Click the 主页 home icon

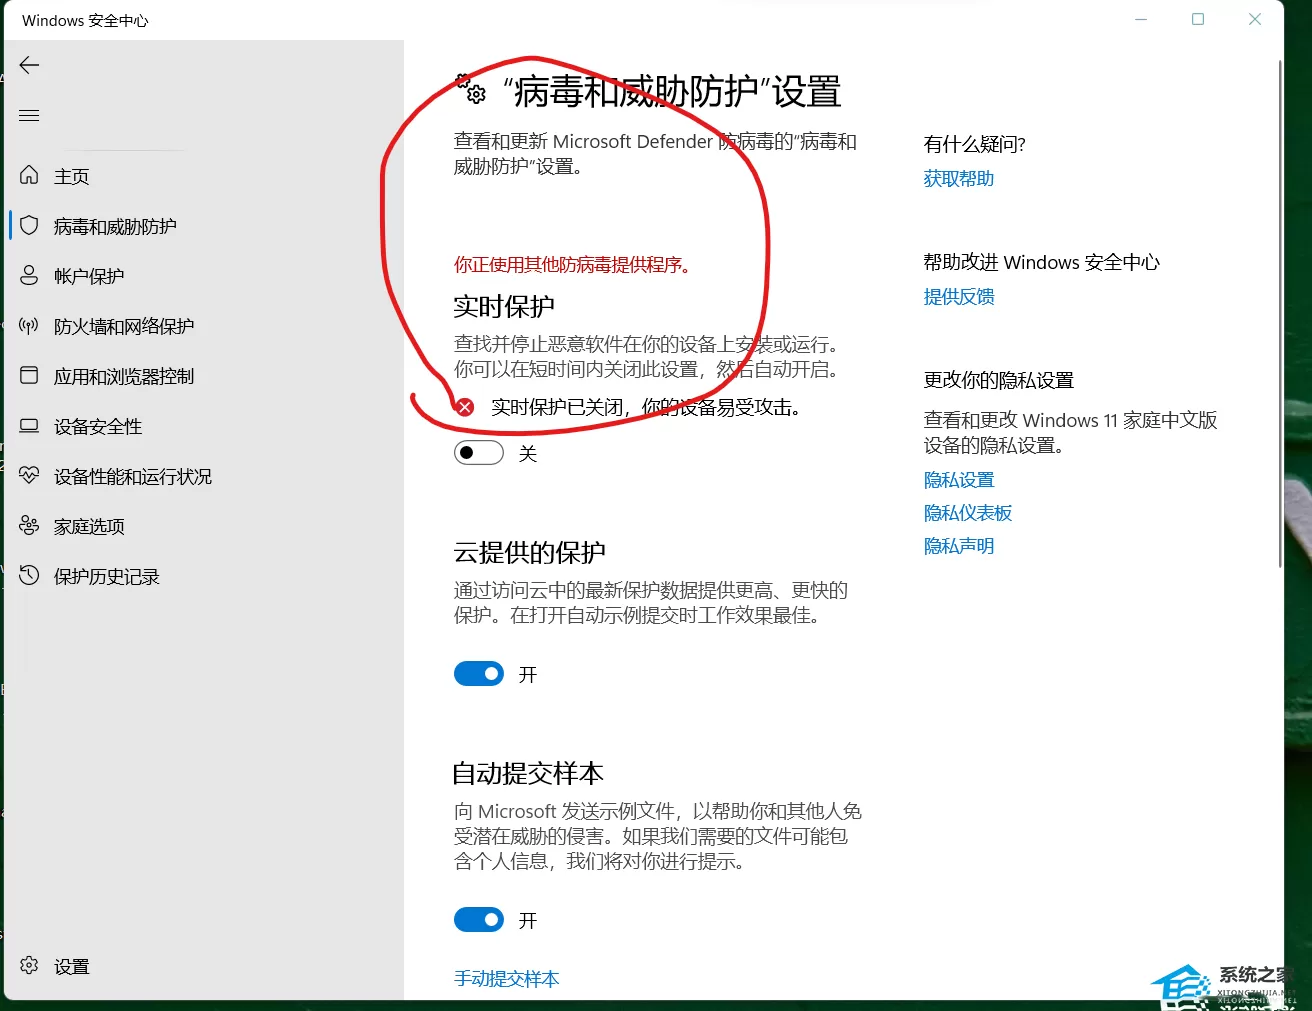[29, 175]
